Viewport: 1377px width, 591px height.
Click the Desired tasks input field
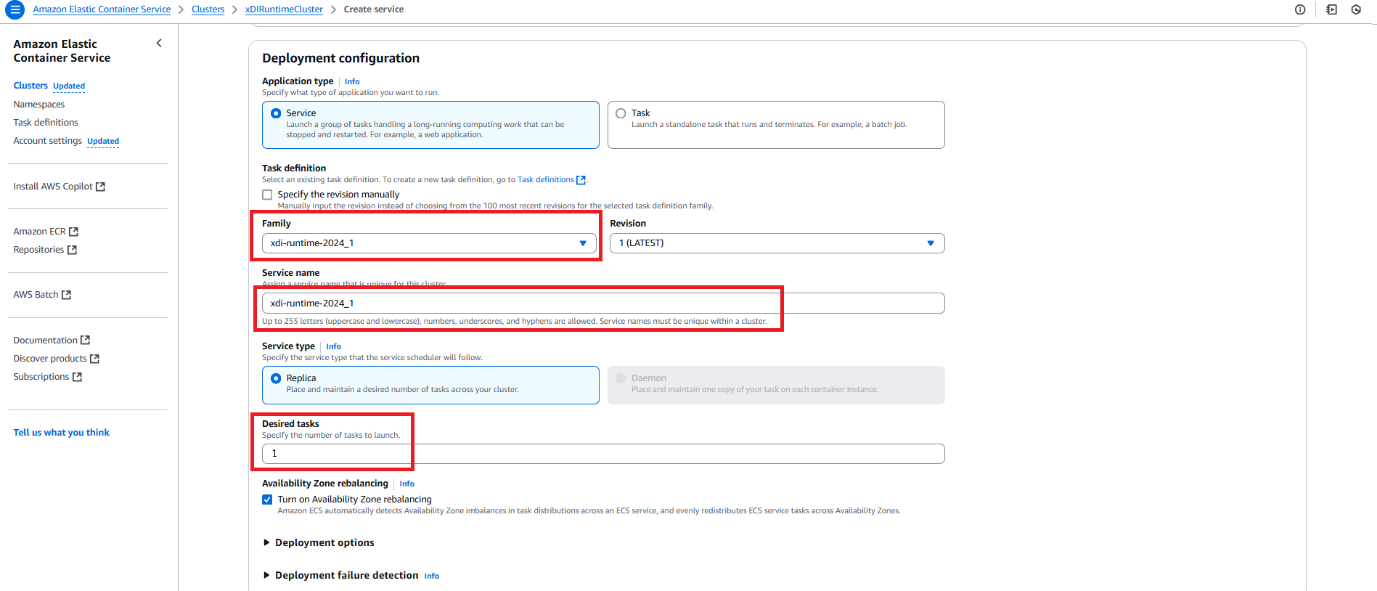(x=603, y=454)
